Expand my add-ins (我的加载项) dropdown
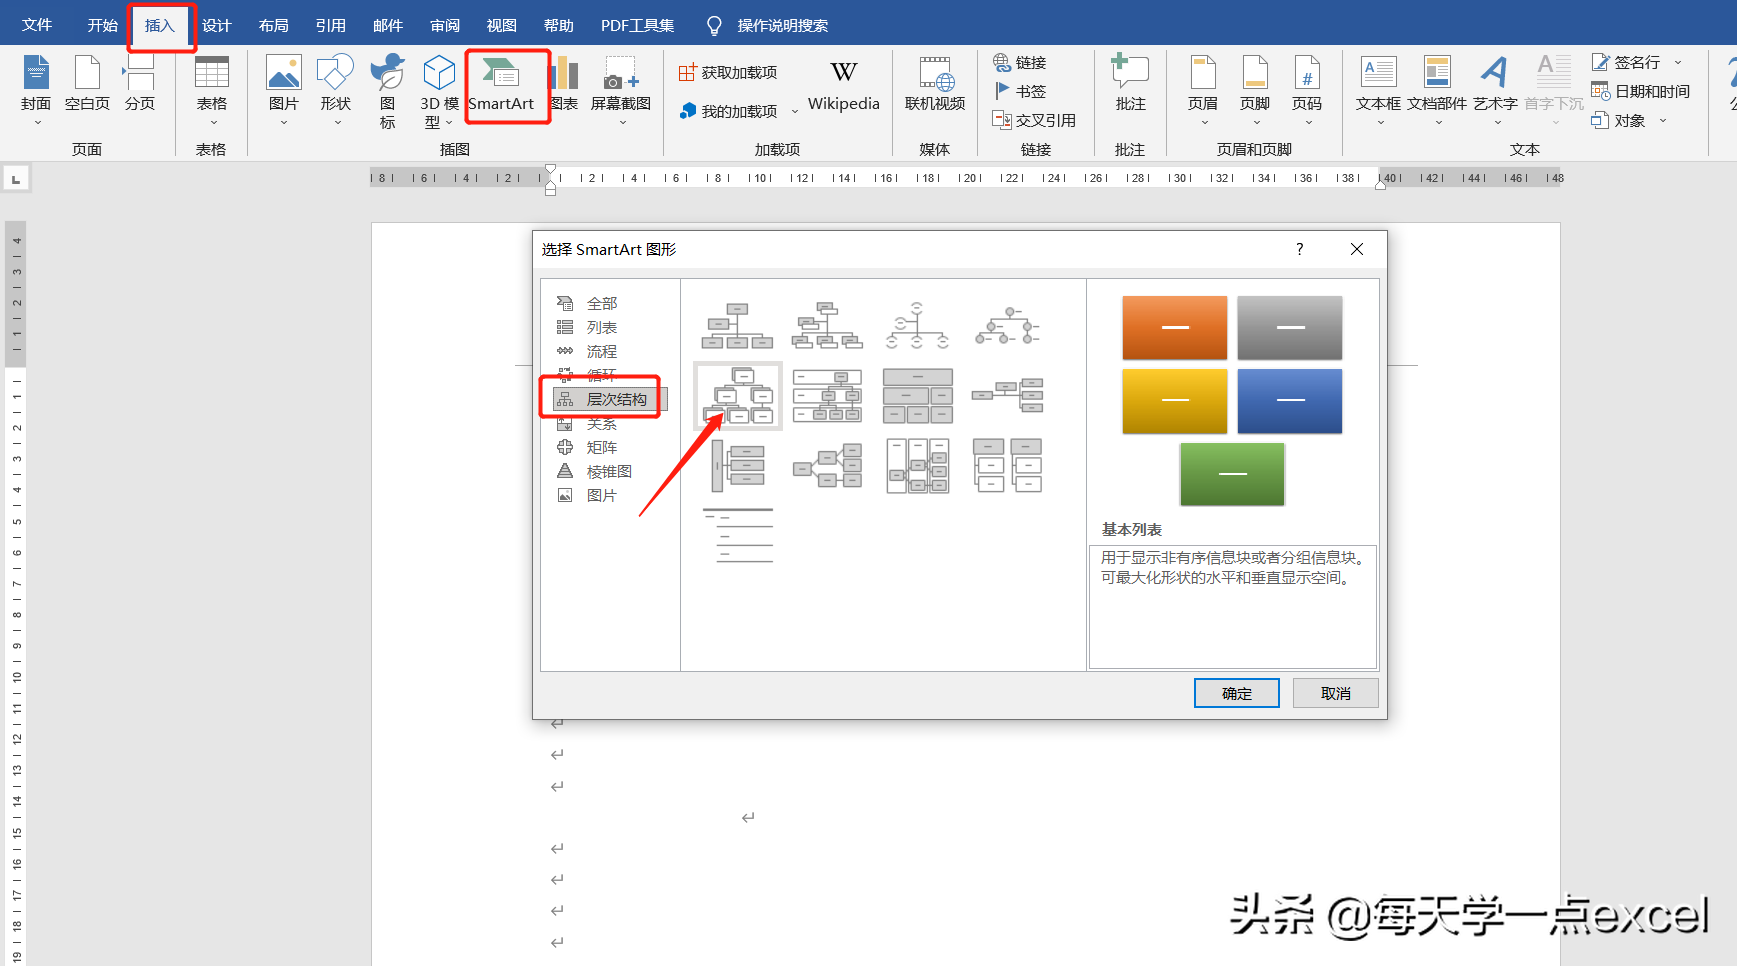1737x966 pixels. point(795,111)
